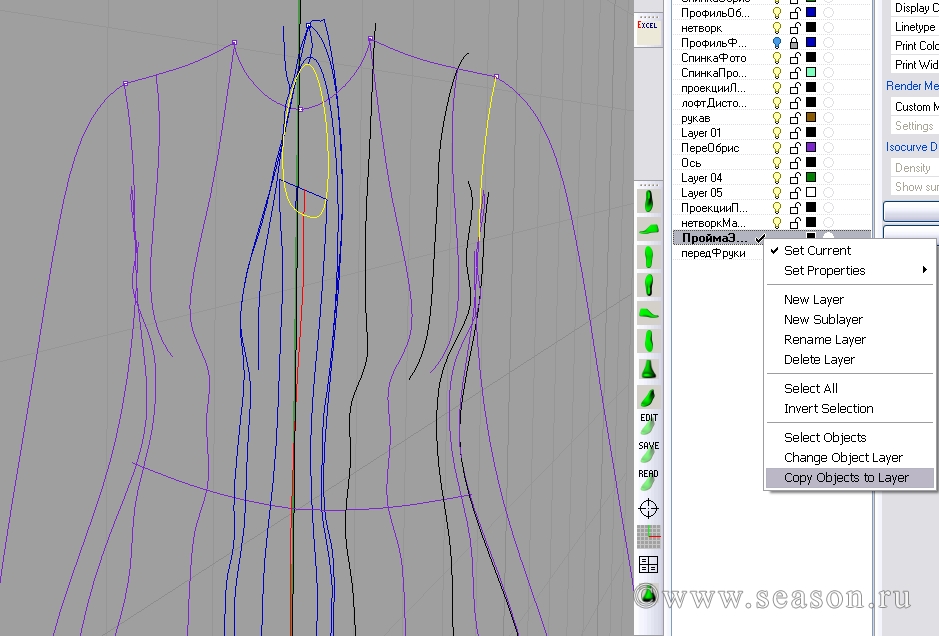The image size is (939, 636).
Task: Click the EXCEL export toolbar icon
Action: [x=648, y=28]
